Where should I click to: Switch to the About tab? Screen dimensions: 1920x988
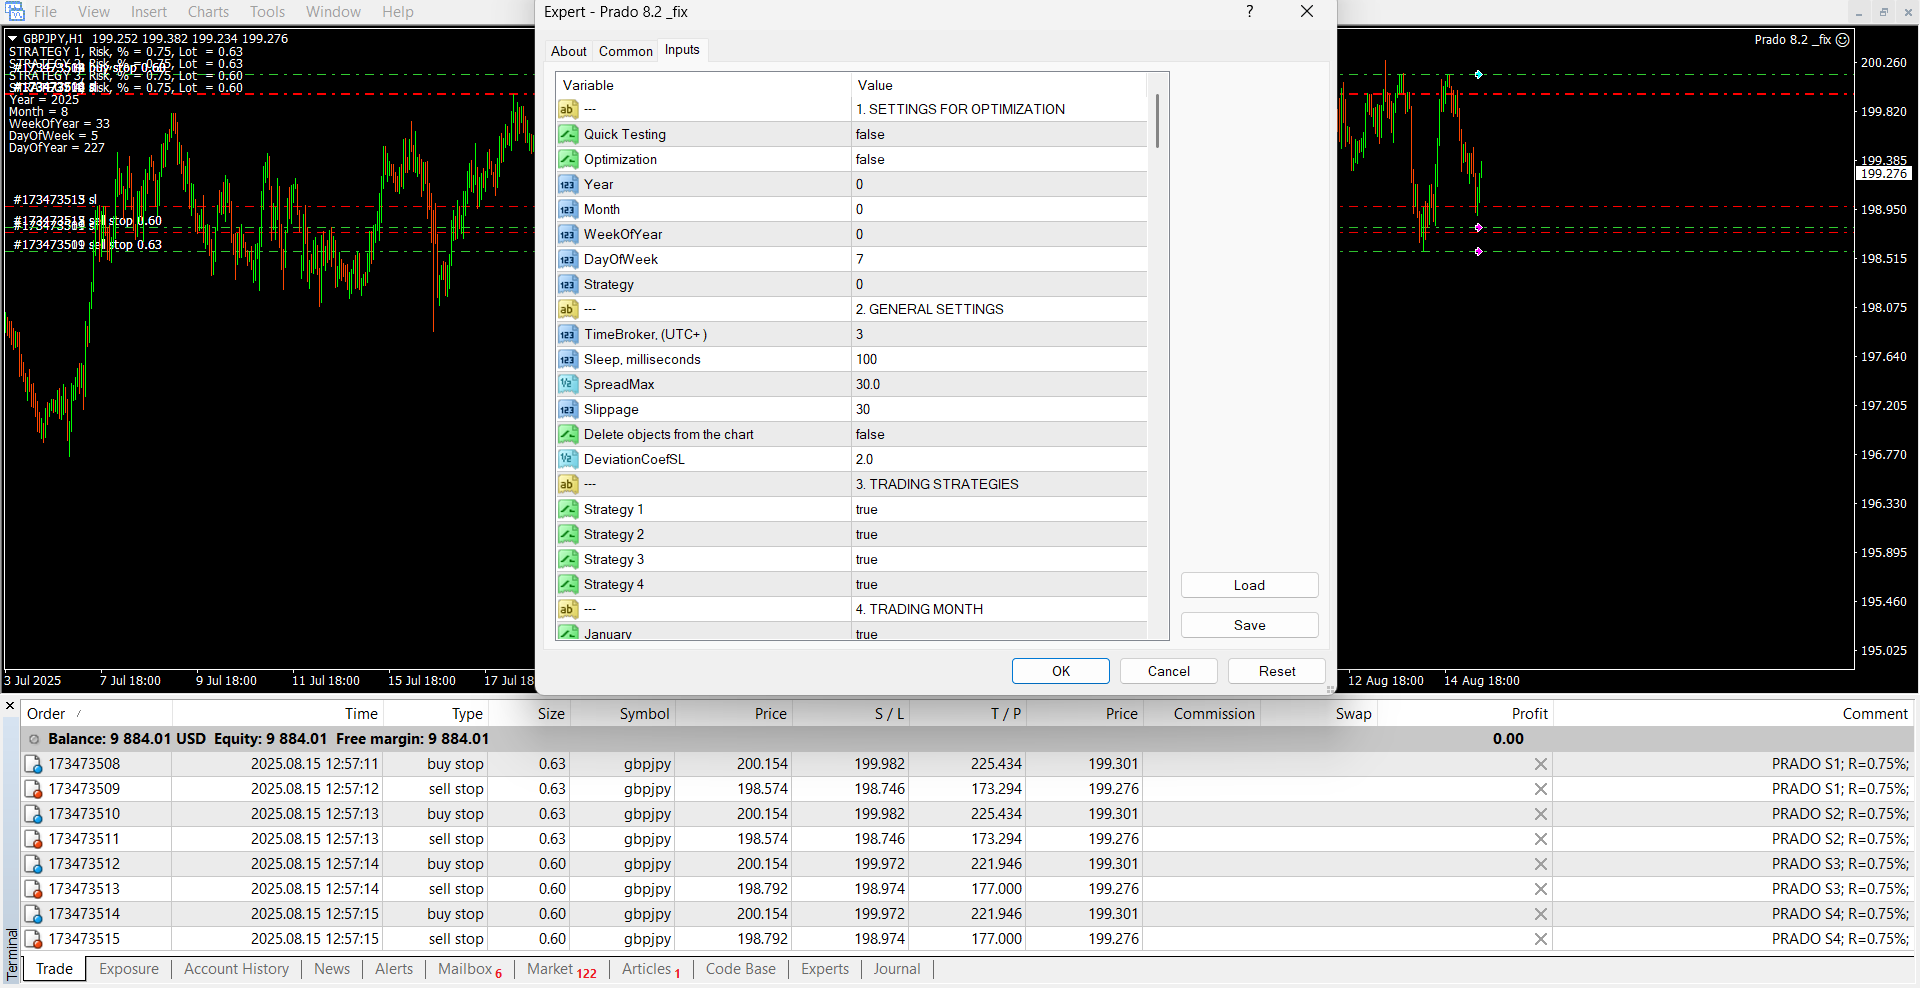pyautogui.click(x=569, y=51)
